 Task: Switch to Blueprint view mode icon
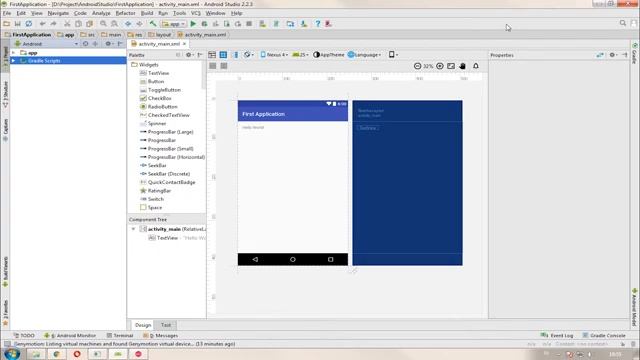click(x=223, y=55)
